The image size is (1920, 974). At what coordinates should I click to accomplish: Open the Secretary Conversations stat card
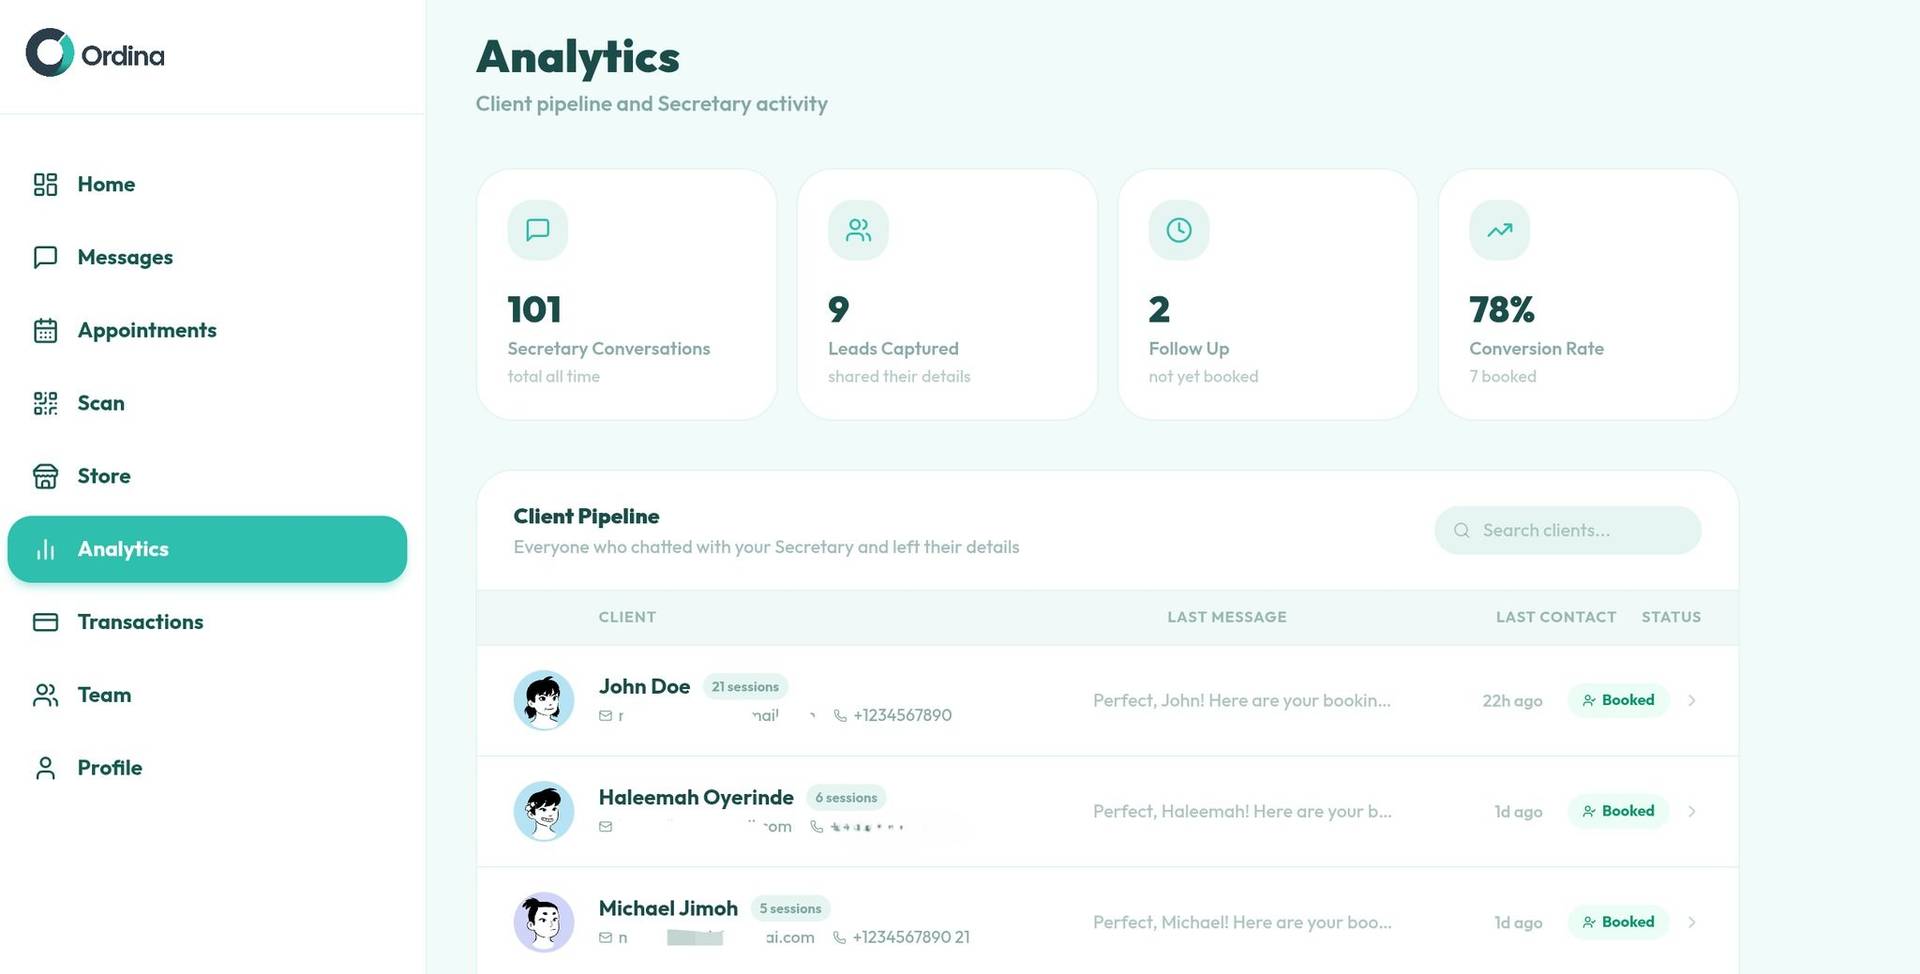pos(627,294)
